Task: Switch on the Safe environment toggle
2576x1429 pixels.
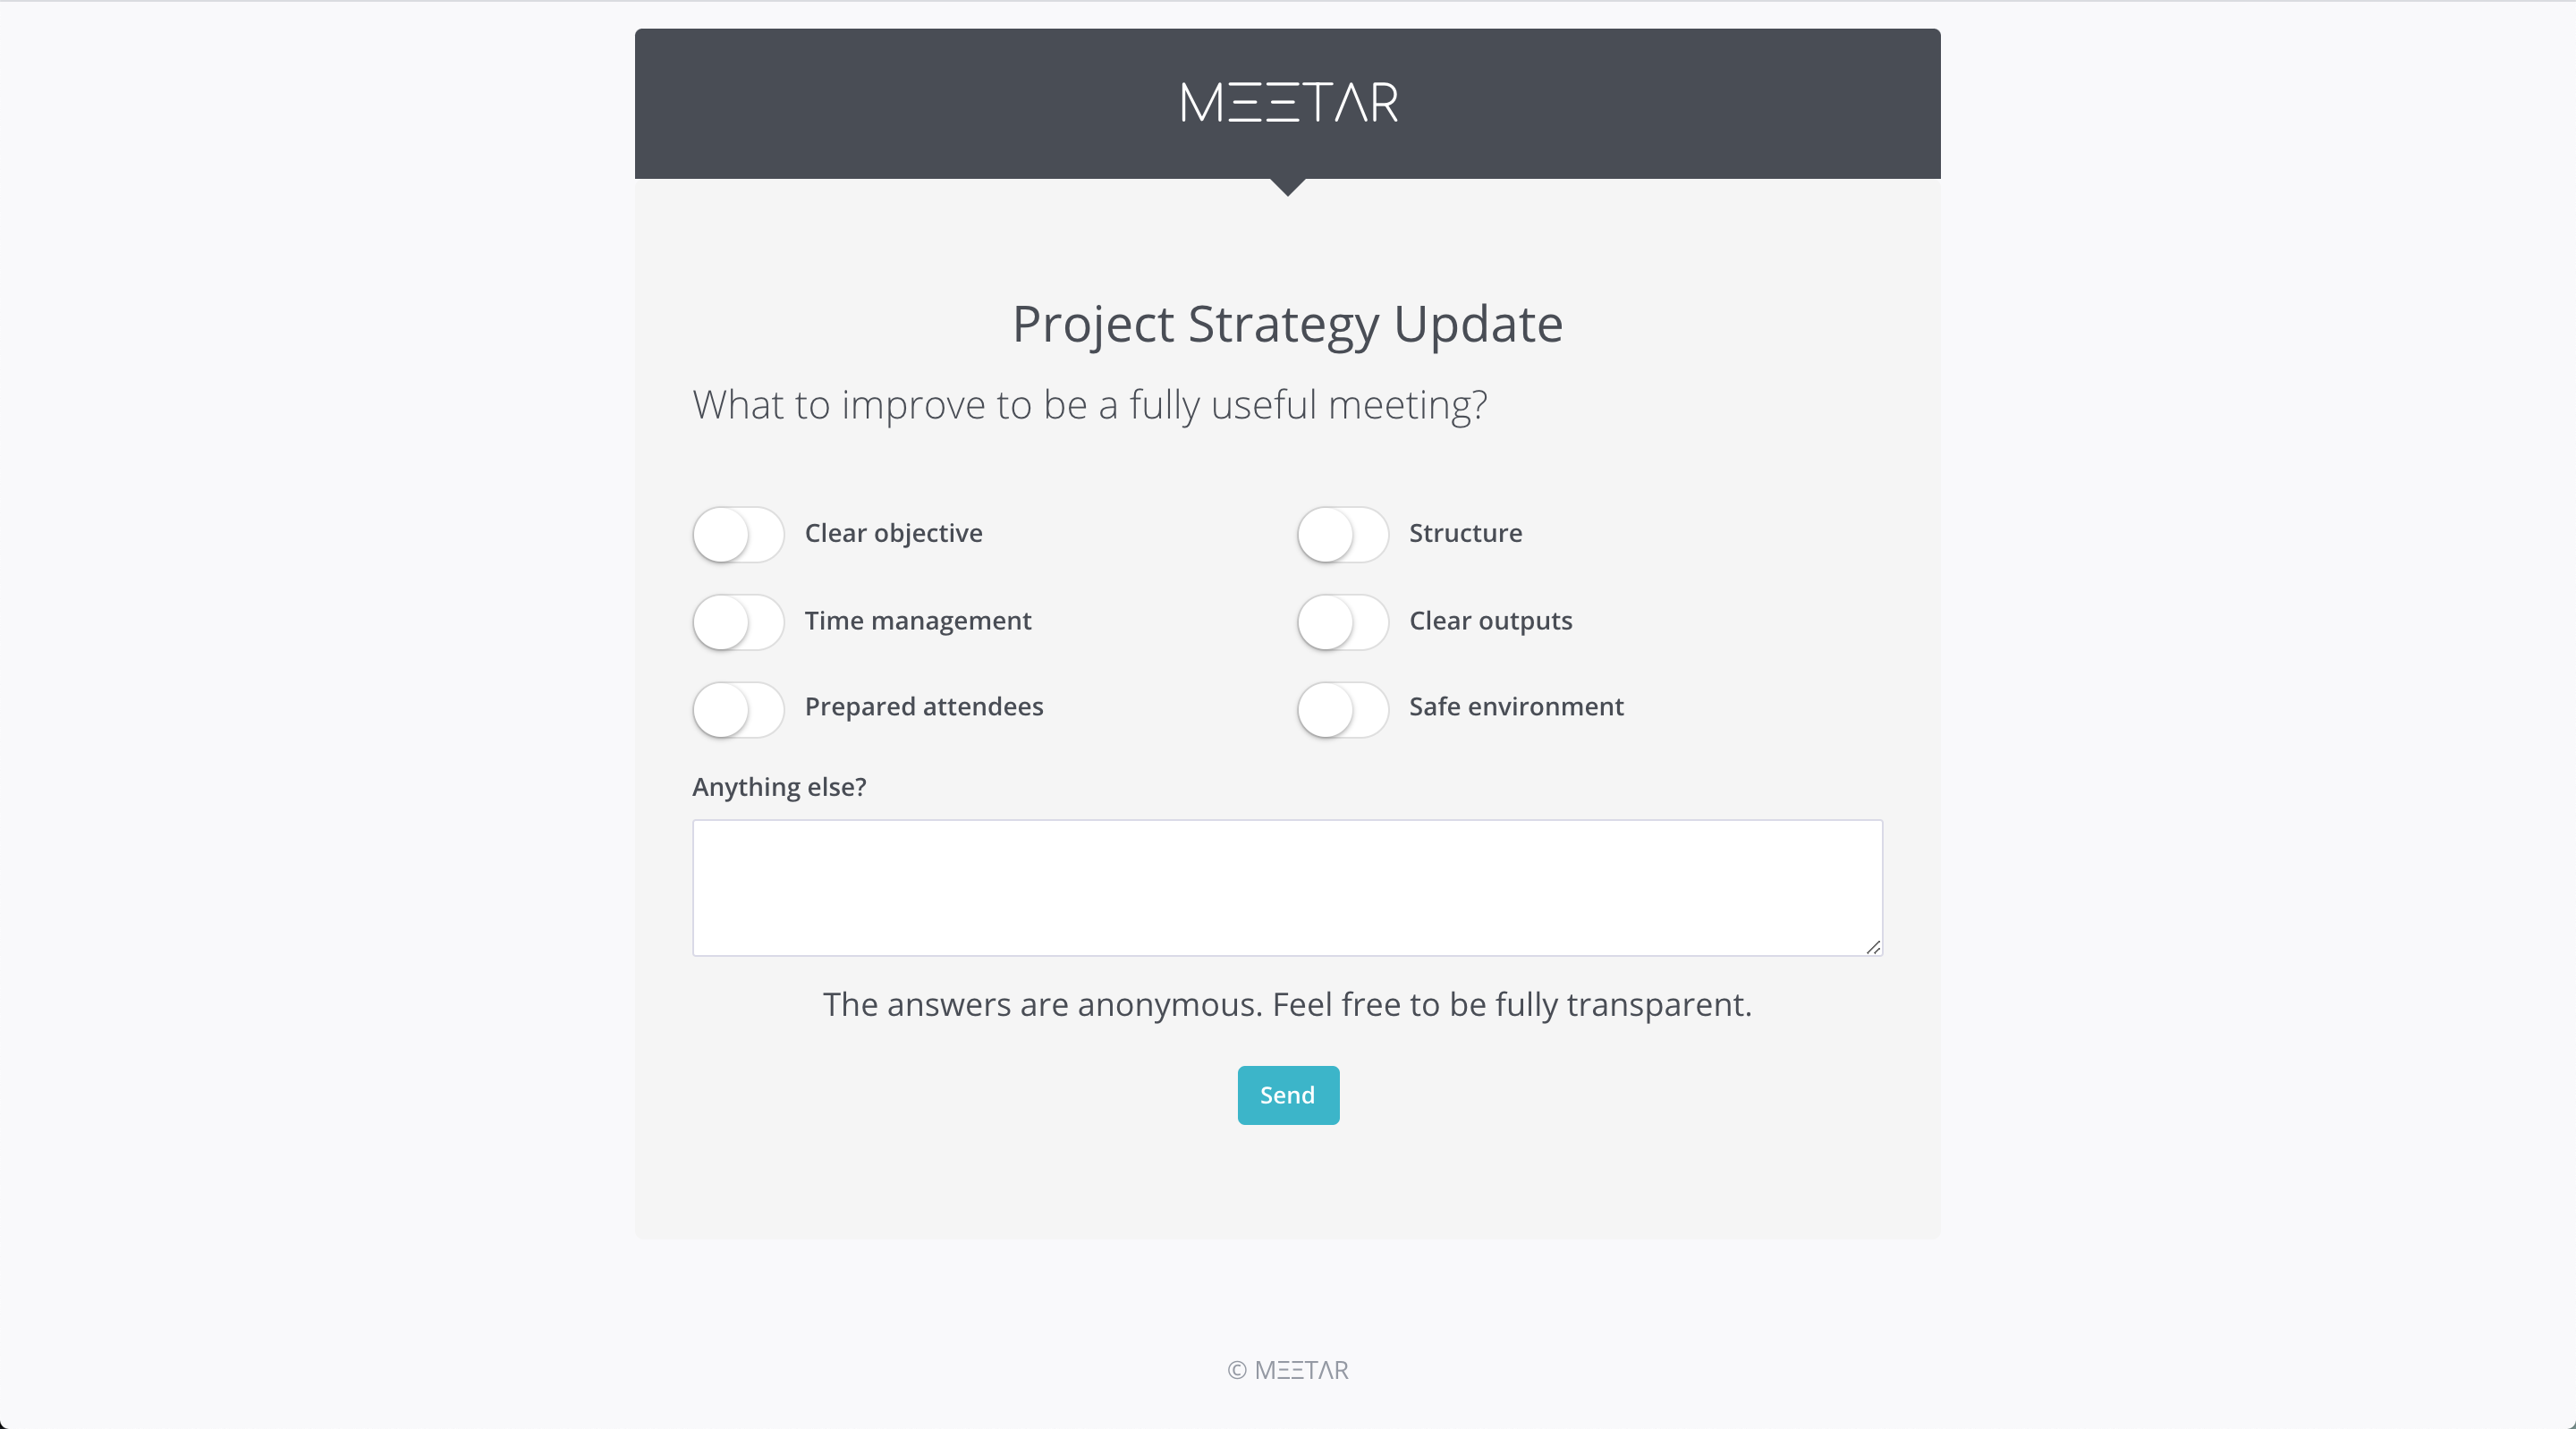Action: (x=1342, y=709)
